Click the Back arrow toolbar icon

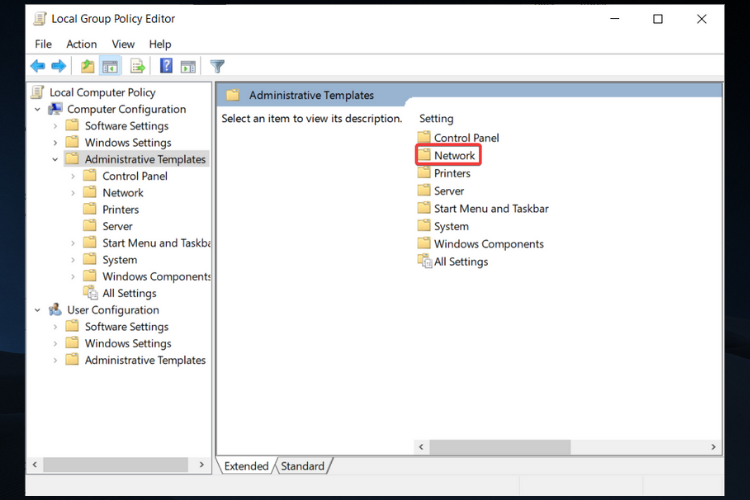[x=37, y=66]
